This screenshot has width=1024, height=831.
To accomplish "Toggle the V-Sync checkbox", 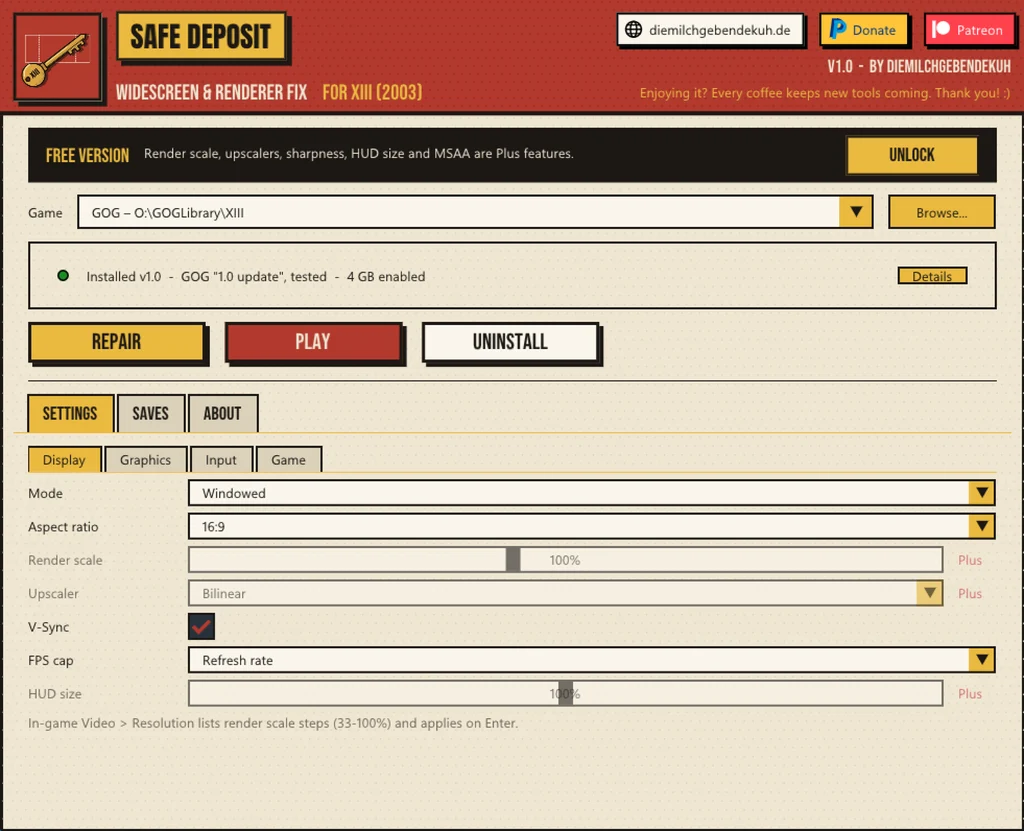I will coord(201,627).
